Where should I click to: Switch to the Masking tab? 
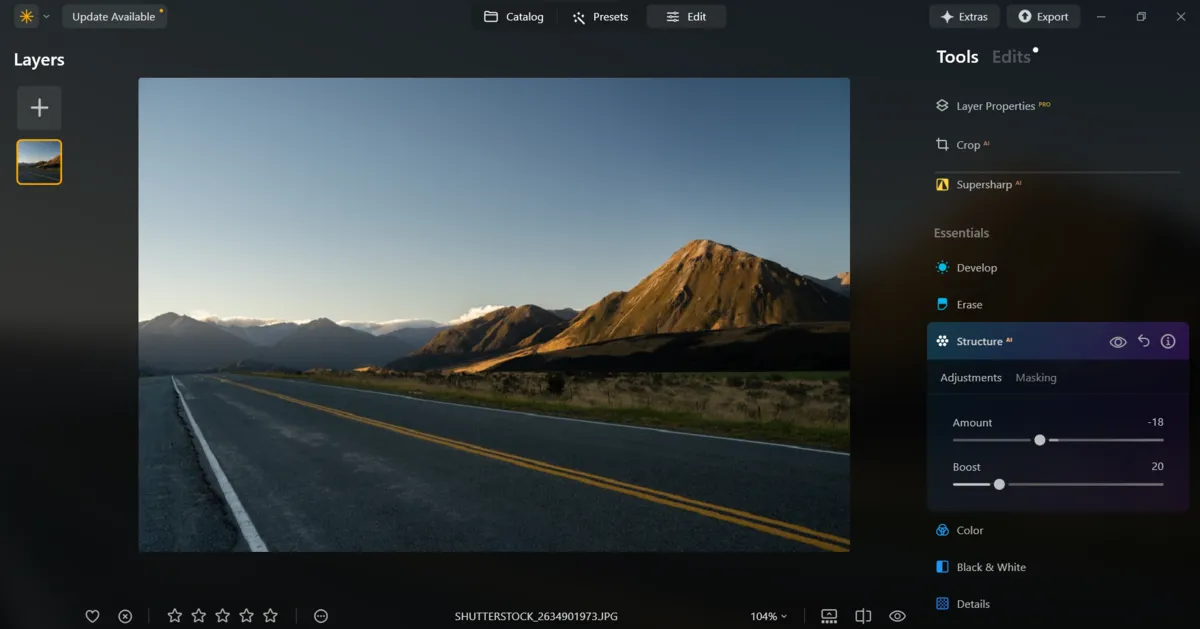[x=1036, y=378]
